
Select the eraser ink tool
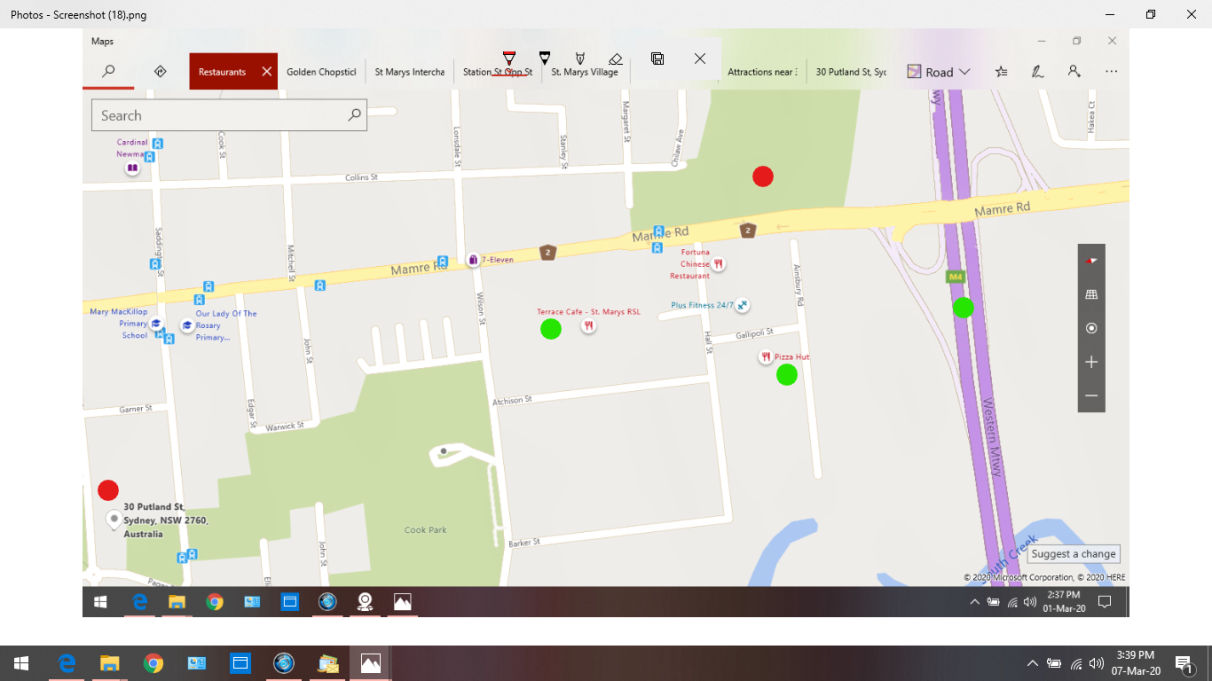pos(616,59)
